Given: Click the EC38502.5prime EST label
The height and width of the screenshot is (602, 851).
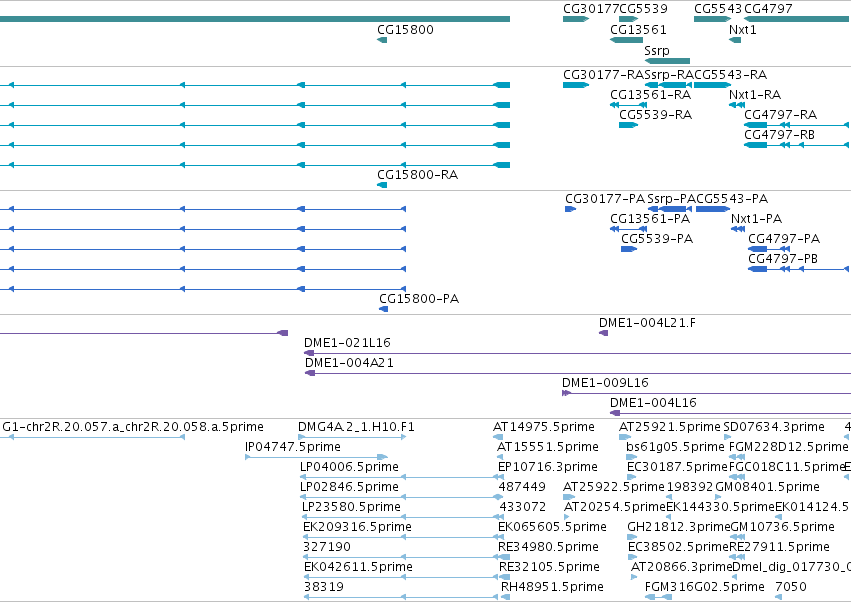Looking at the screenshot, I should (x=678, y=547).
